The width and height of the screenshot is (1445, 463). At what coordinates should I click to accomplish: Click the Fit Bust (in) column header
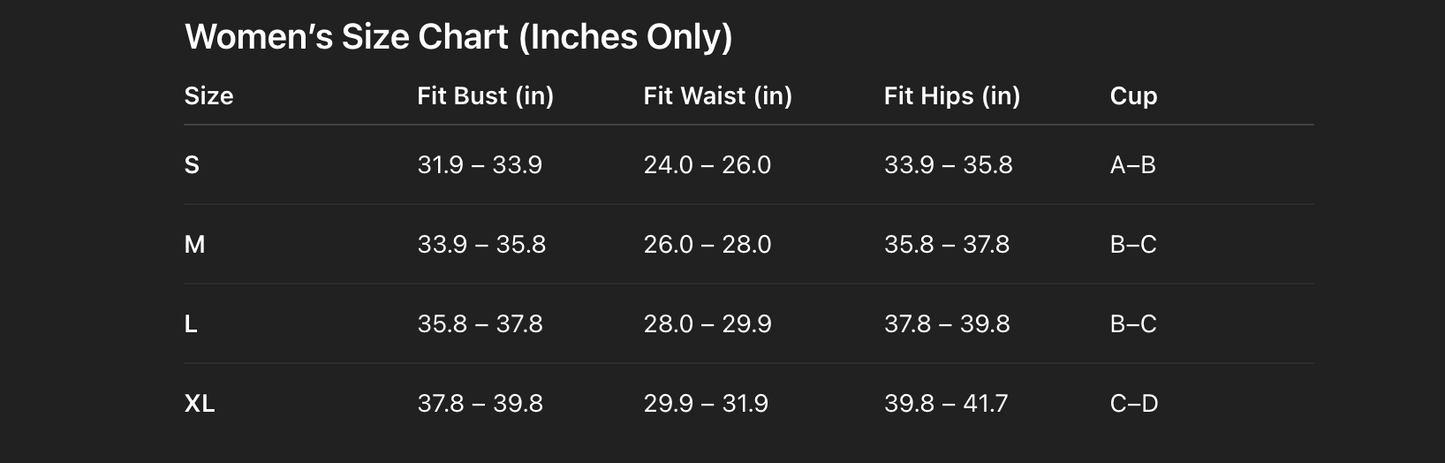485,96
